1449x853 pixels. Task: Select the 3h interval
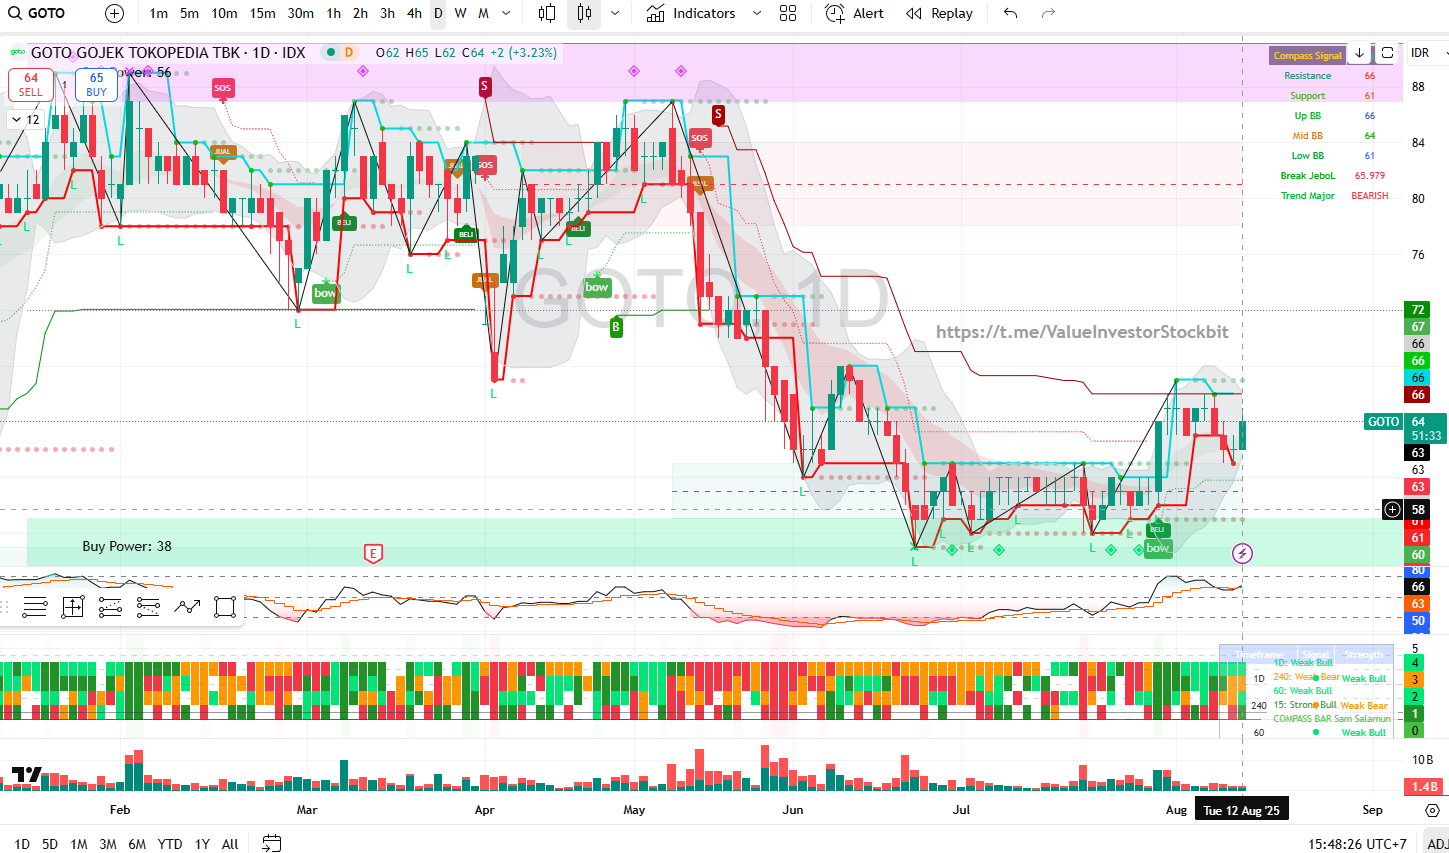(388, 13)
